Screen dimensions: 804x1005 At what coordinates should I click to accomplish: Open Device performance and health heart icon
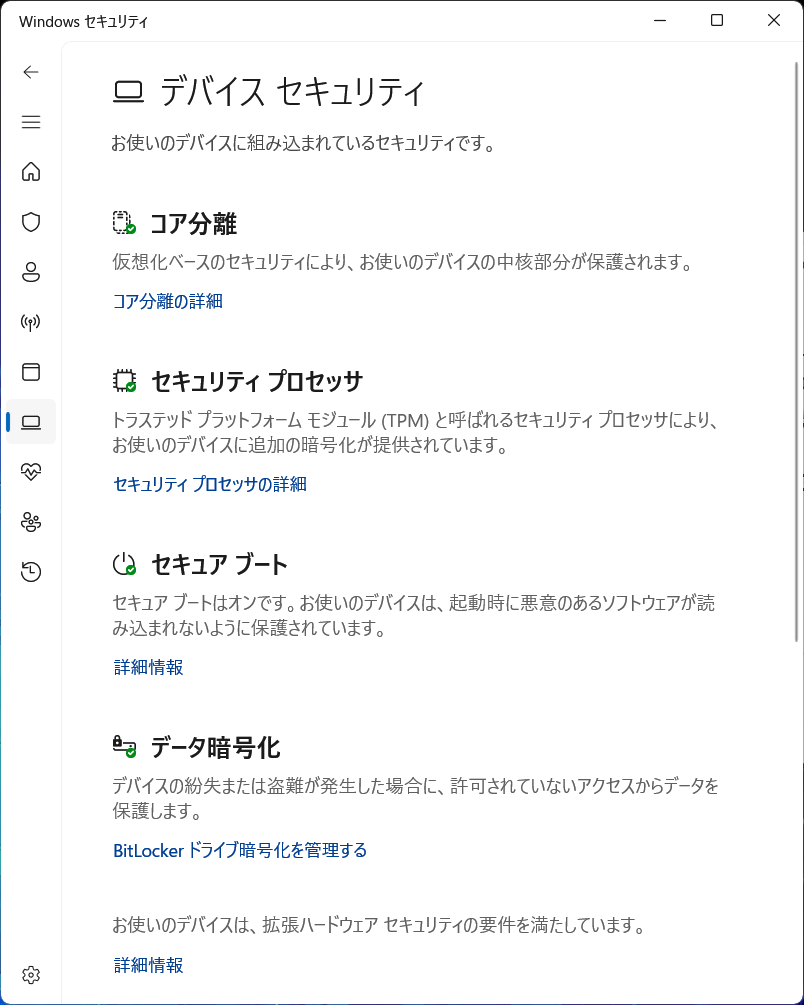coord(31,471)
